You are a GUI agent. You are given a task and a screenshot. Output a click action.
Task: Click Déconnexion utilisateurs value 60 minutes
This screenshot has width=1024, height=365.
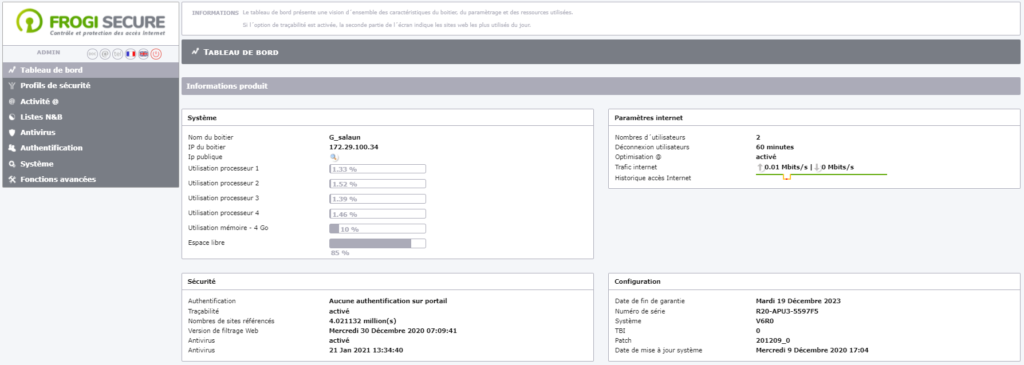(x=775, y=148)
